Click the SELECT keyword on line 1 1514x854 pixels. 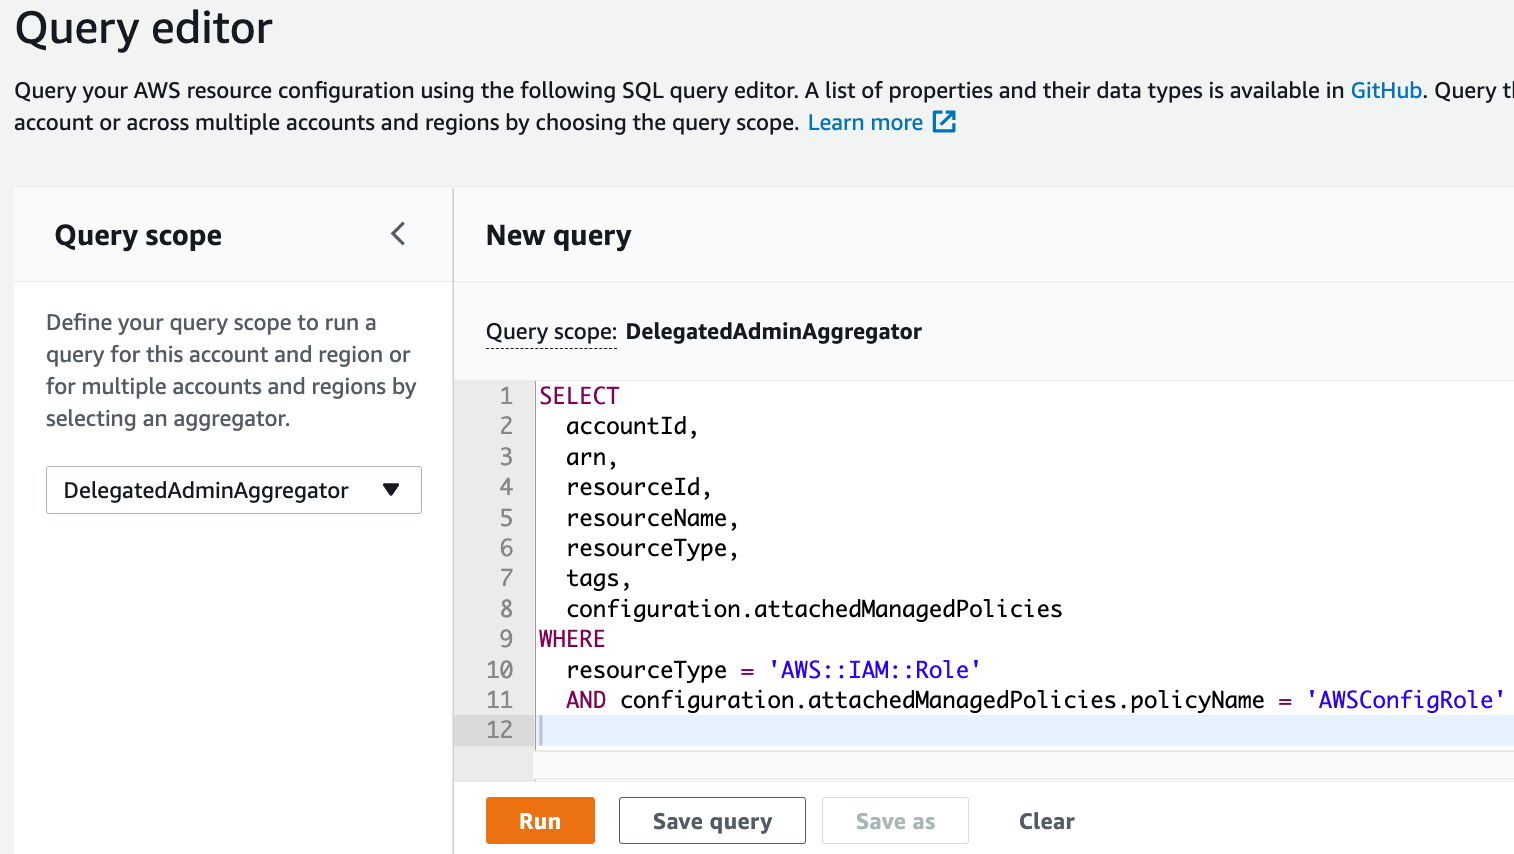point(578,395)
